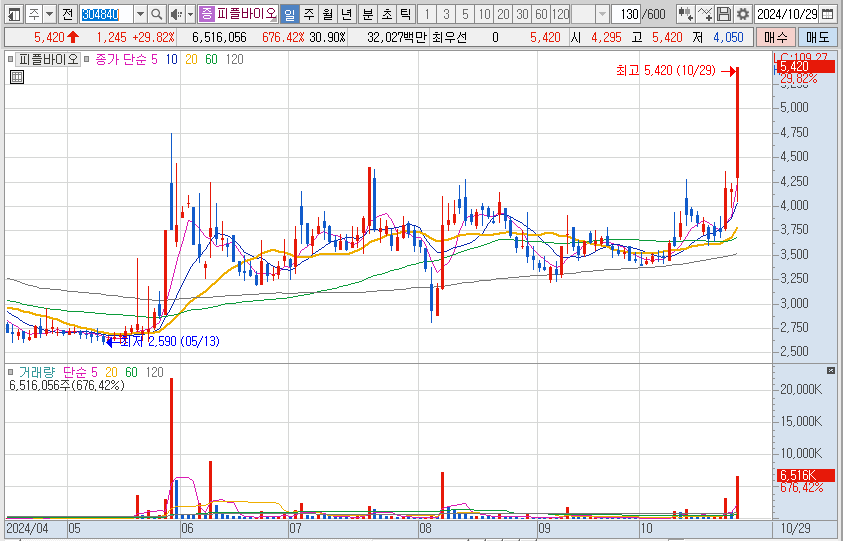The image size is (843, 541).
Task: Select the 30 interval button
Action: pyautogui.click(x=522, y=14)
